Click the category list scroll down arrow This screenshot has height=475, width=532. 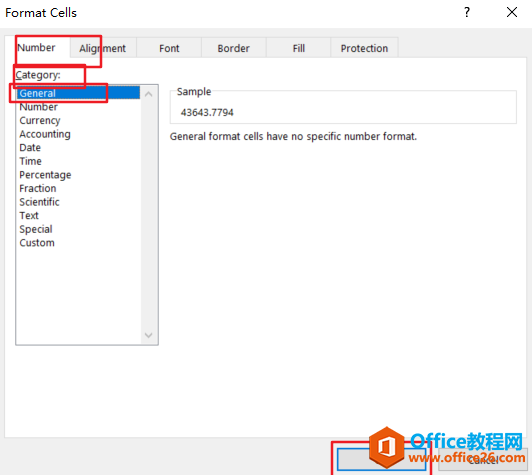point(149,335)
